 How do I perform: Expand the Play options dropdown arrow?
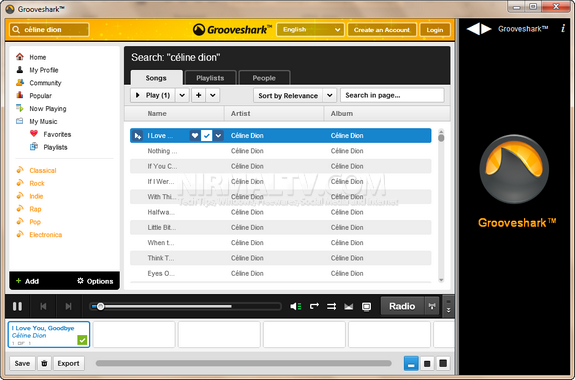[182, 95]
